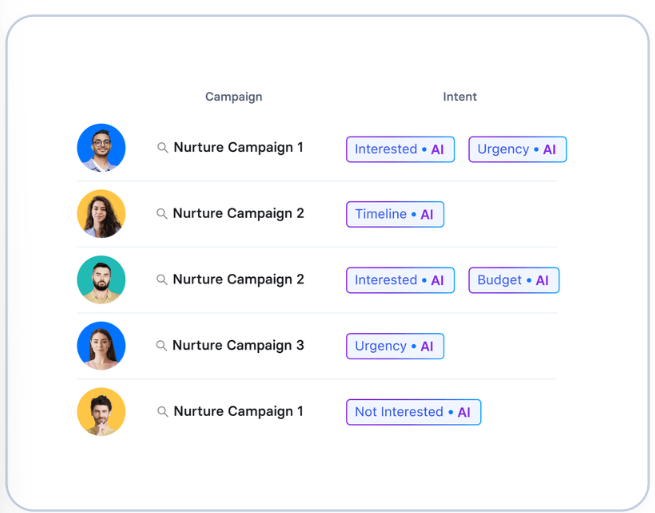Click the thinking man's avatar on yellow background
The height and width of the screenshot is (513, 655).
pyautogui.click(x=101, y=412)
